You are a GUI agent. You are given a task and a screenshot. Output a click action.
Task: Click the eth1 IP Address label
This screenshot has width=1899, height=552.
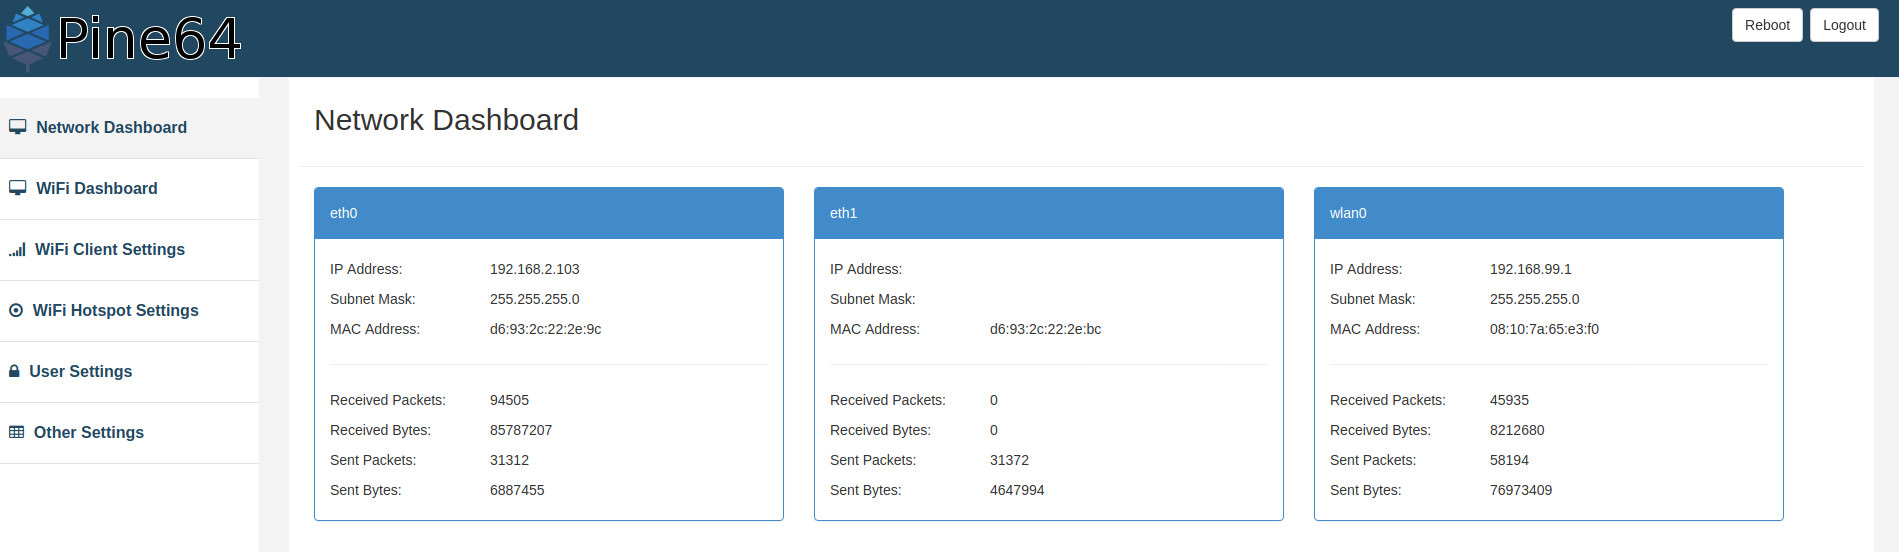tap(866, 269)
